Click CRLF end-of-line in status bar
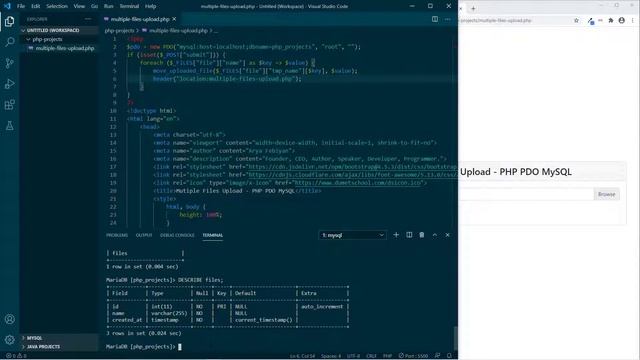This screenshot has height=360, width=640. [x=371, y=356]
